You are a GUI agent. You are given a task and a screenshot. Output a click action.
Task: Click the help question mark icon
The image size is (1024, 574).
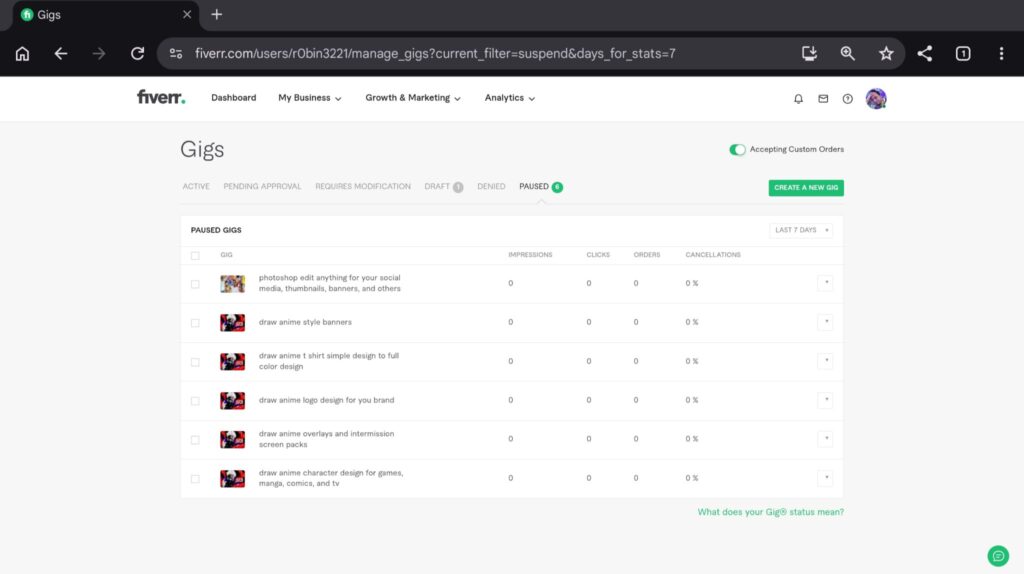[x=847, y=99]
